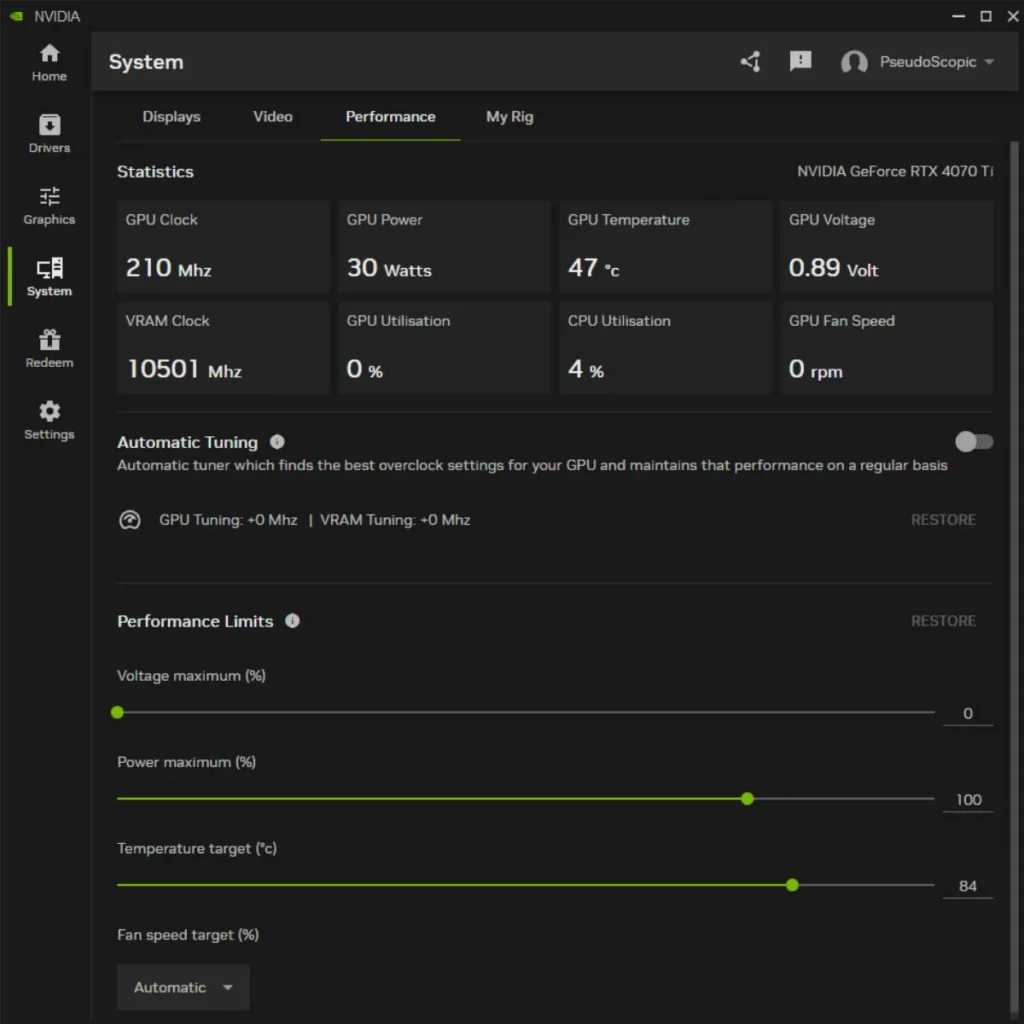Image resolution: width=1024 pixels, height=1024 pixels.
Task: Click RESTORE for Performance Limits
Action: [943, 620]
